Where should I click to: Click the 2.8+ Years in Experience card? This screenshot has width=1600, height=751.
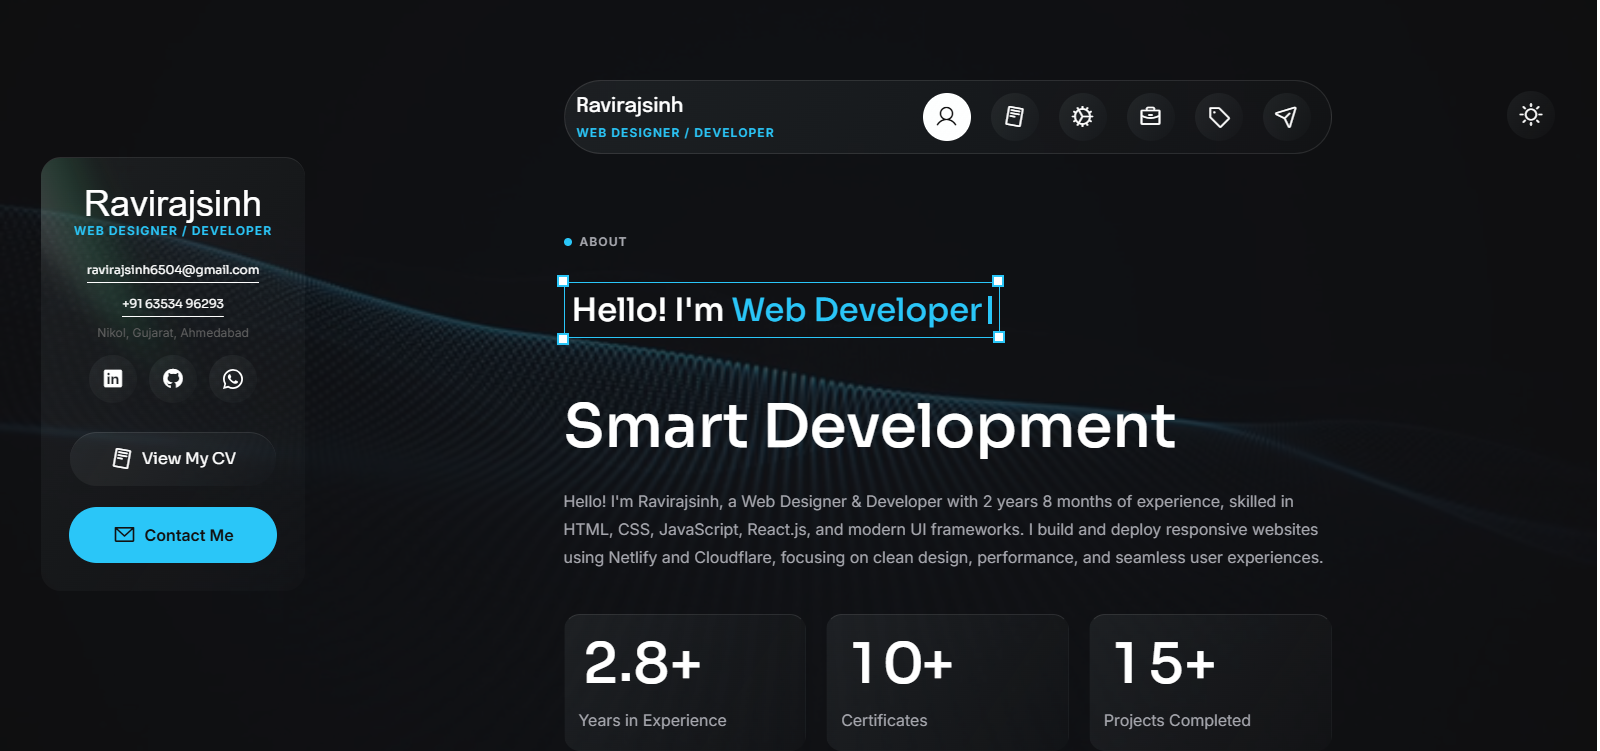(685, 681)
